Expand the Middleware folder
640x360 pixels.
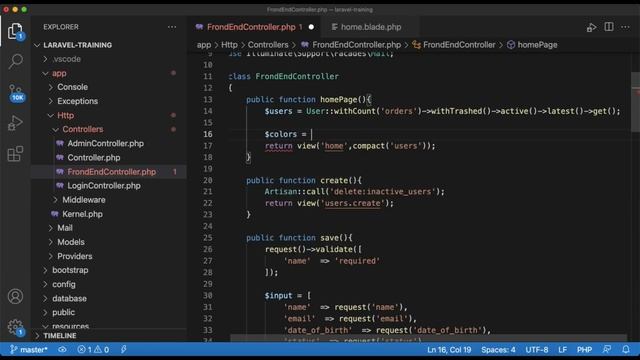(56, 200)
